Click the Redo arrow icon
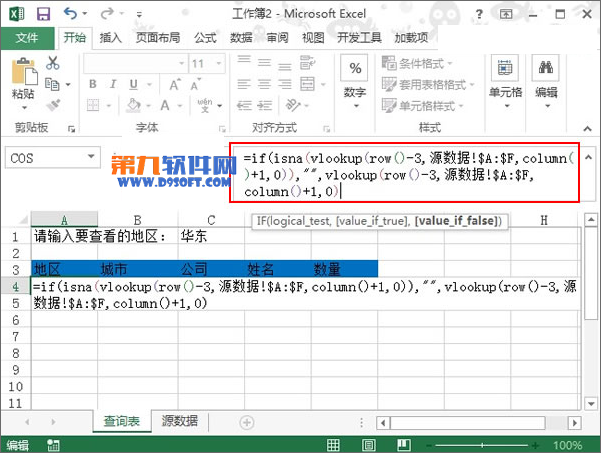This screenshot has width=601, height=453. coord(107,14)
